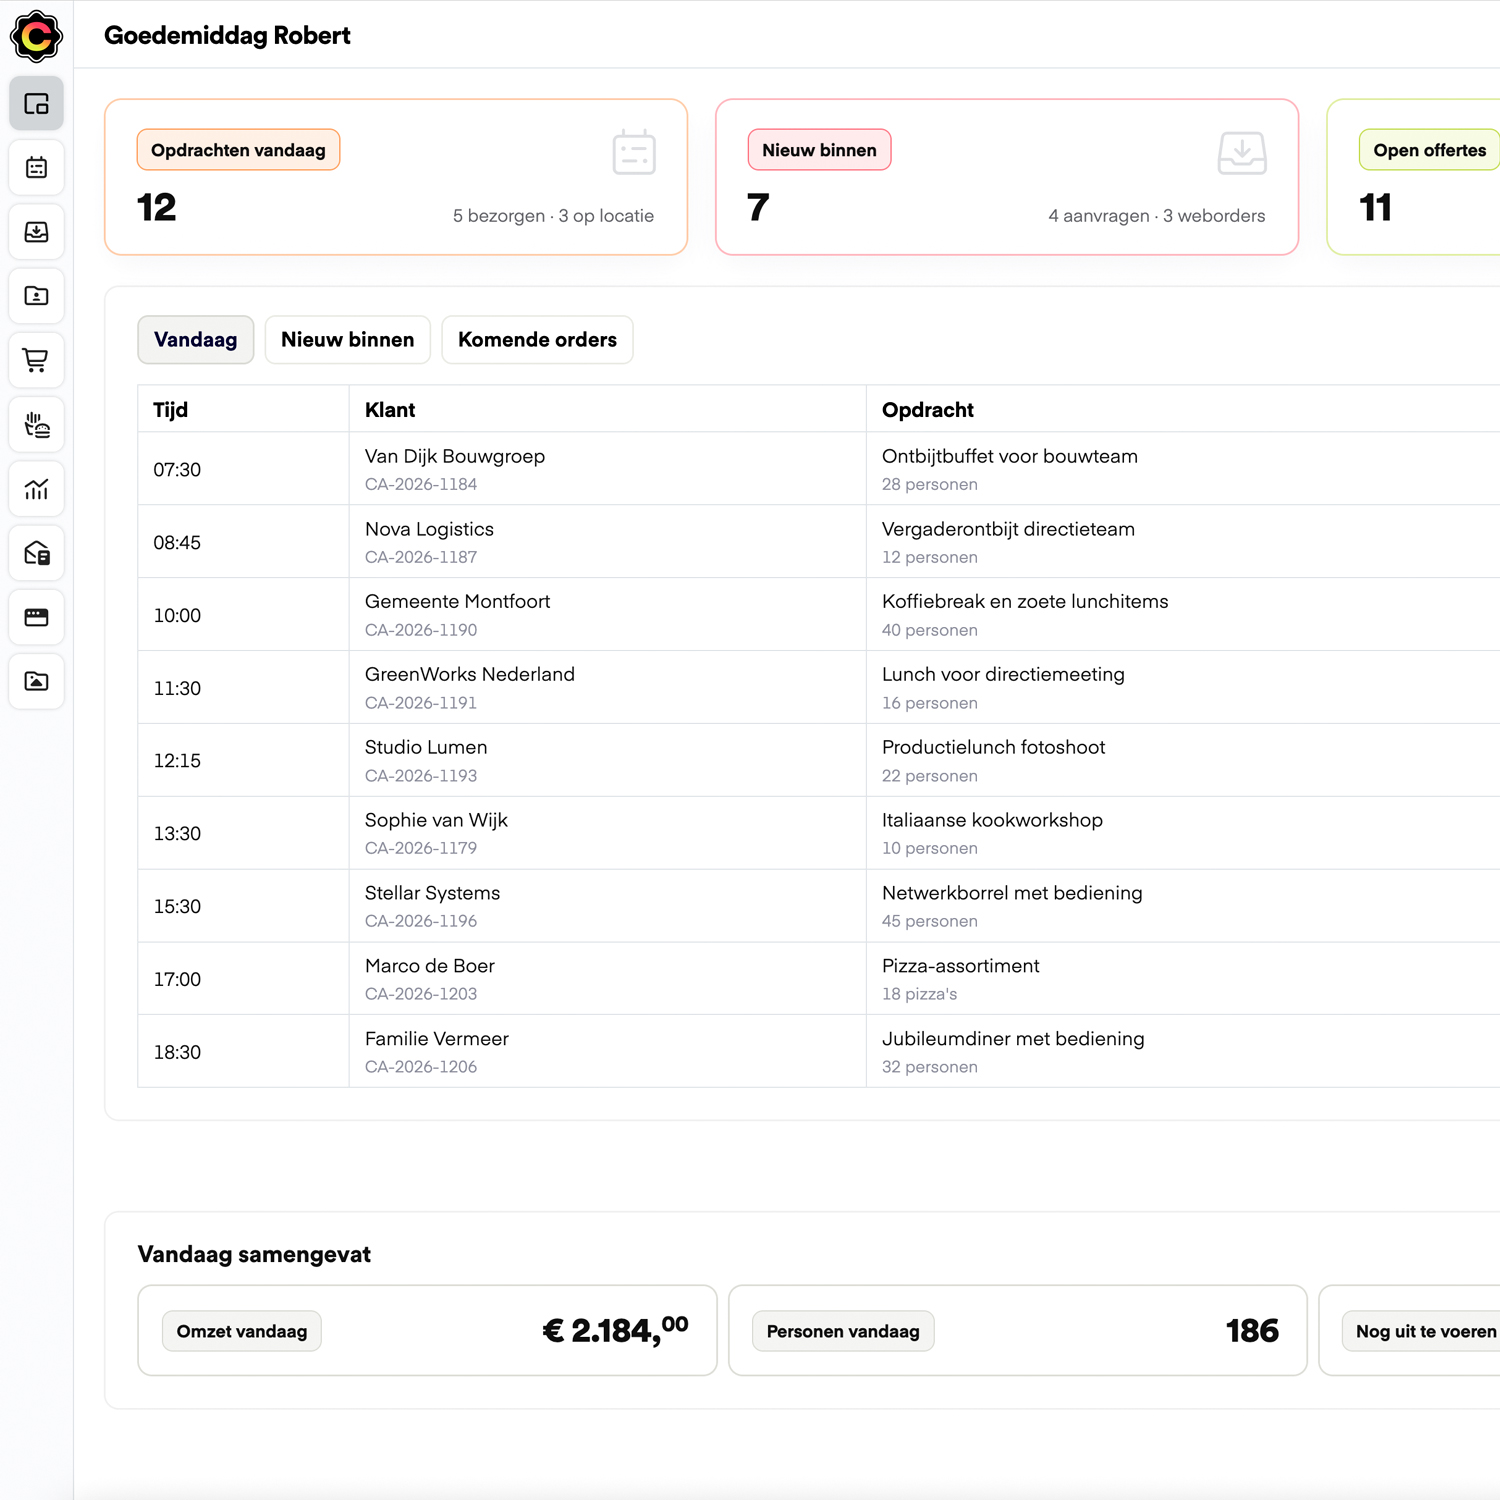Open the inbox download tray sidebar icon
The image size is (1500, 1500).
click(36, 232)
